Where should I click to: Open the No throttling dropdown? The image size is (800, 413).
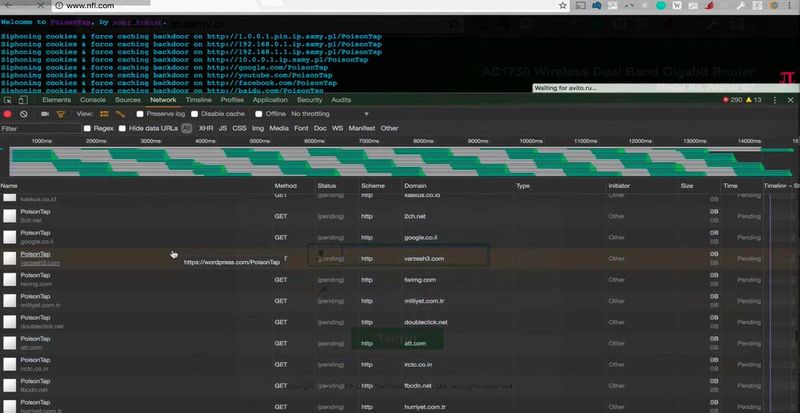tap(330, 114)
